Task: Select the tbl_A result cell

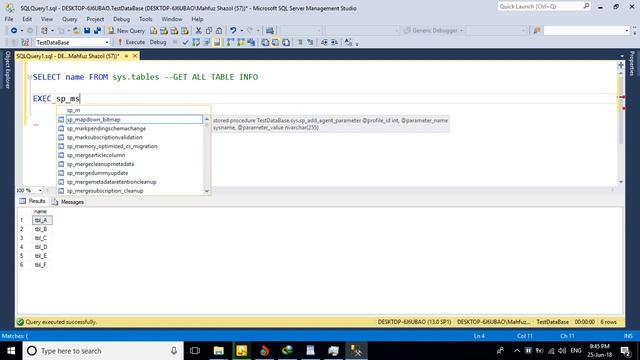Action: pyautogui.click(x=42, y=220)
